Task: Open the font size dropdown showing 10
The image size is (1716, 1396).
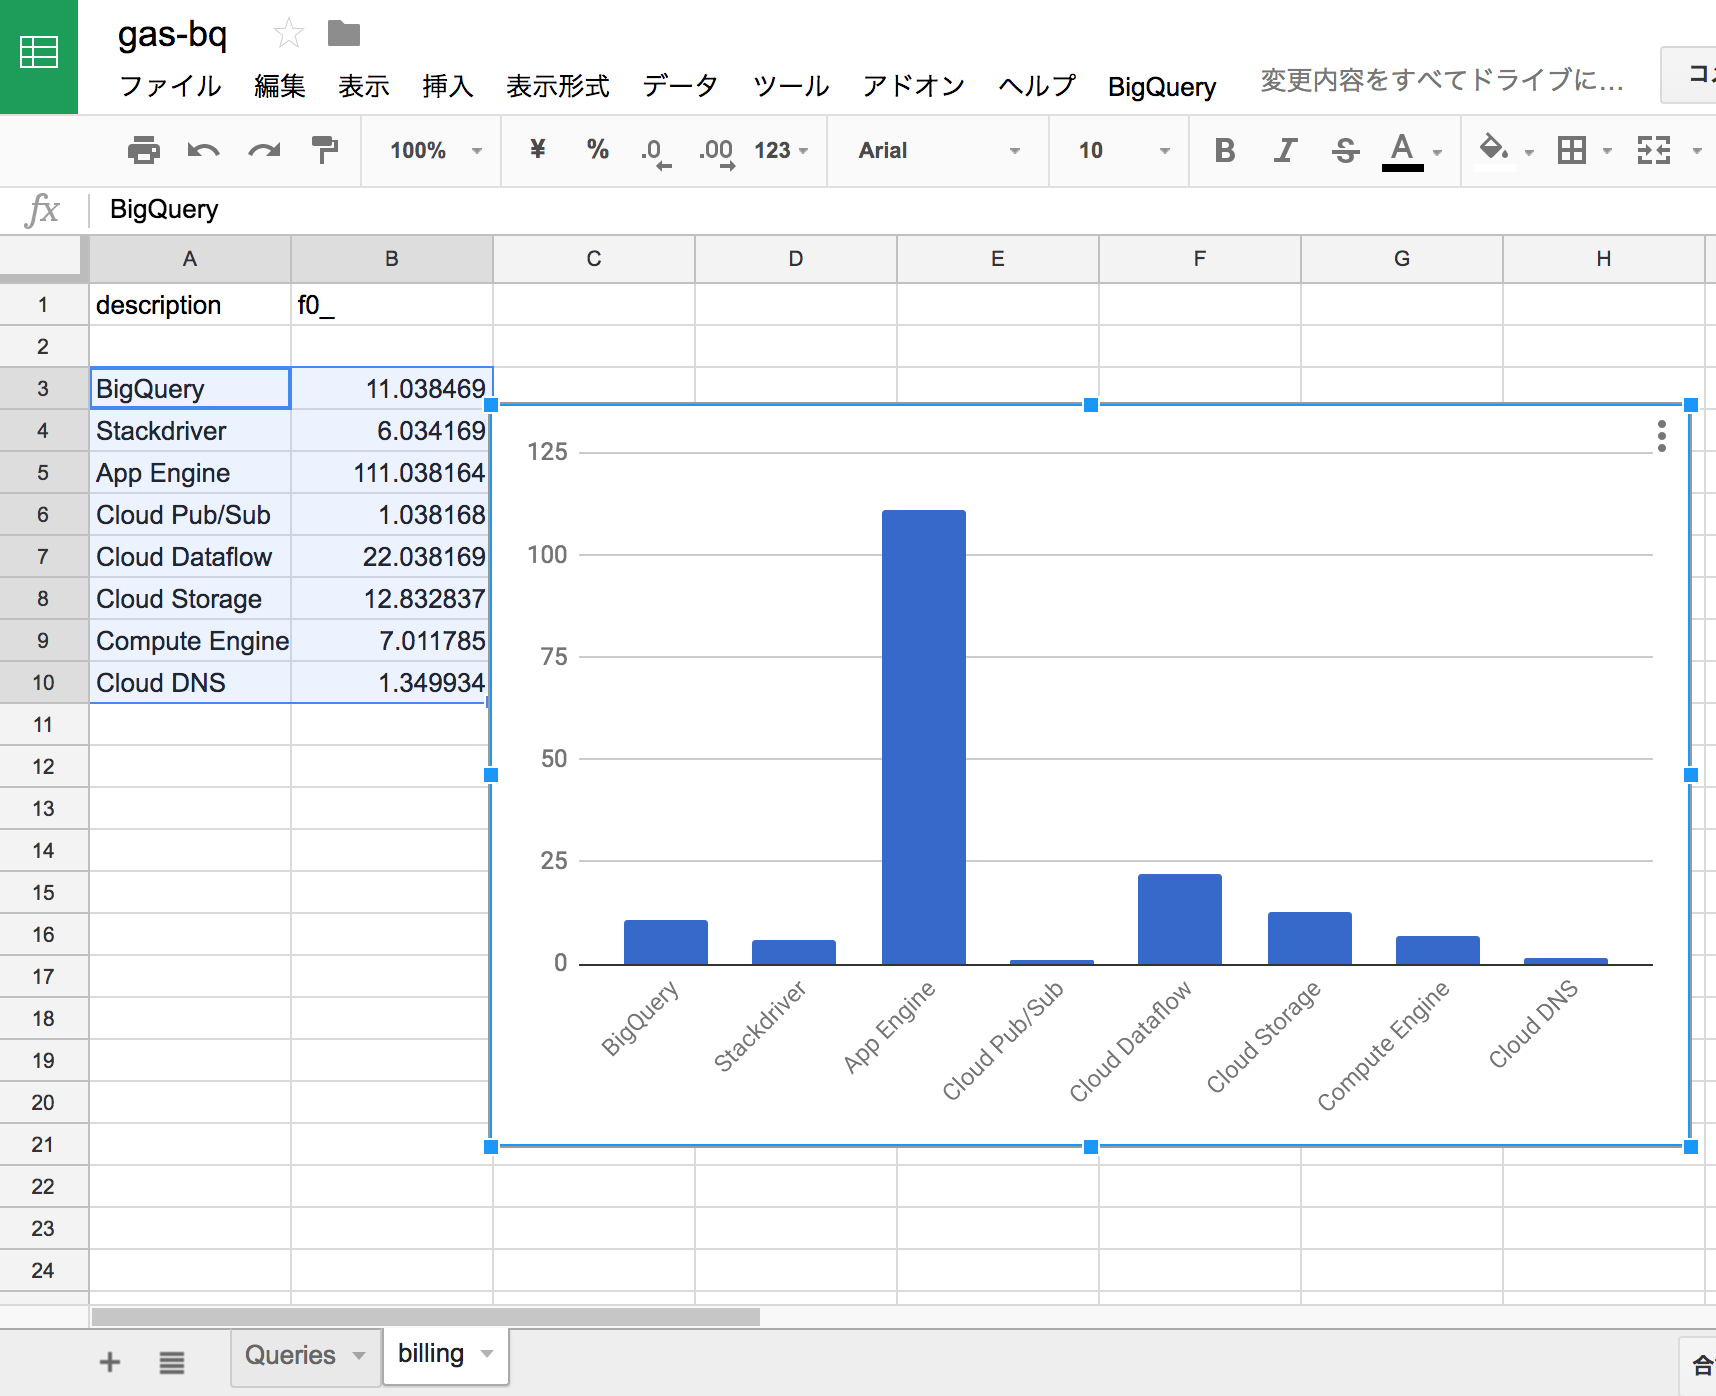Action: (1123, 150)
